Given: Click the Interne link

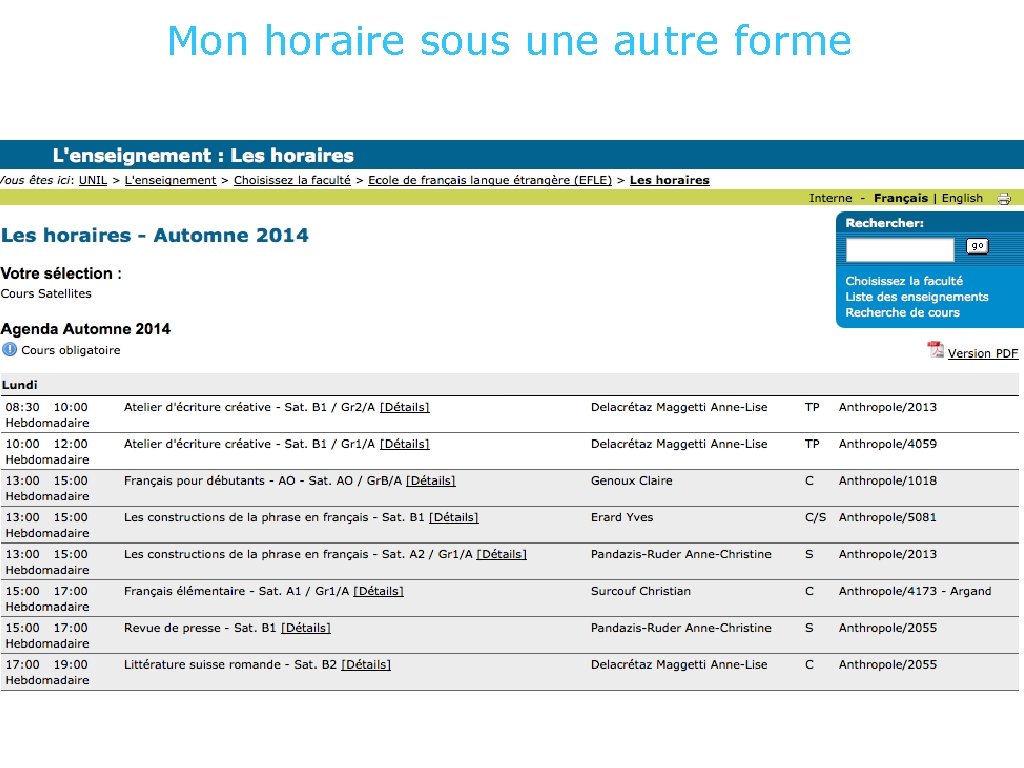Looking at the screenshot, I should 830,198.
